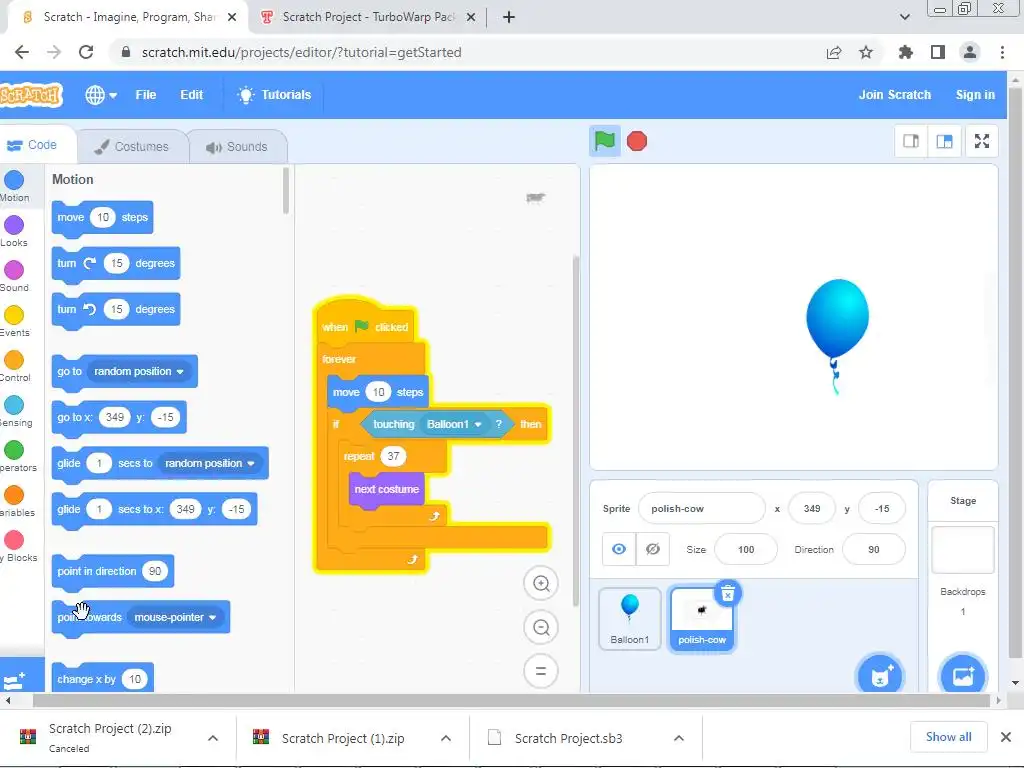
Task: Open the browser extensions puzzle icon
Action: 905,52
